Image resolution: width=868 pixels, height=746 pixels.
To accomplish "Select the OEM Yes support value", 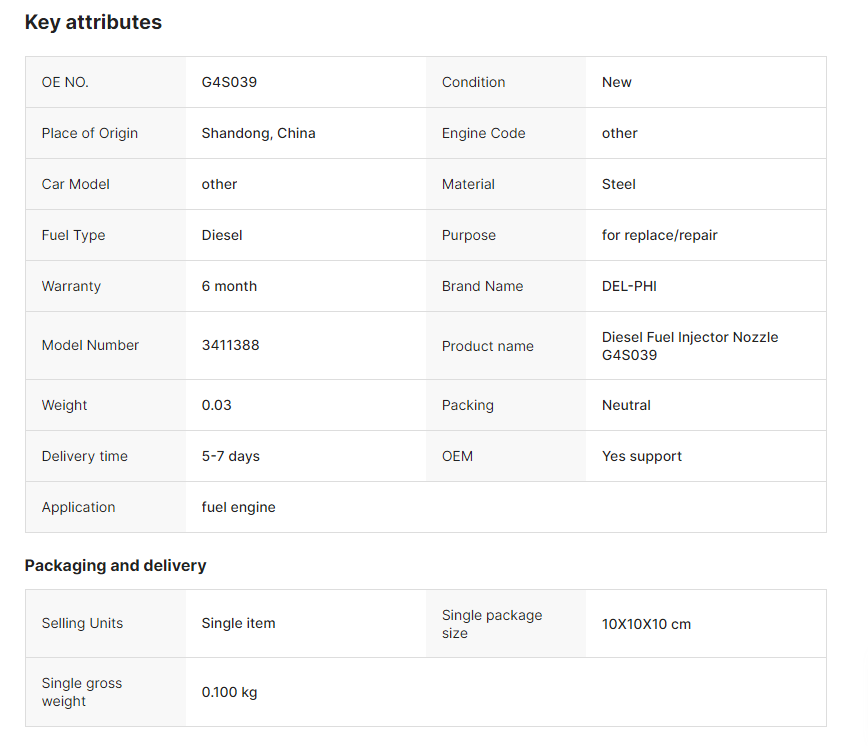I will click(642, 456).
